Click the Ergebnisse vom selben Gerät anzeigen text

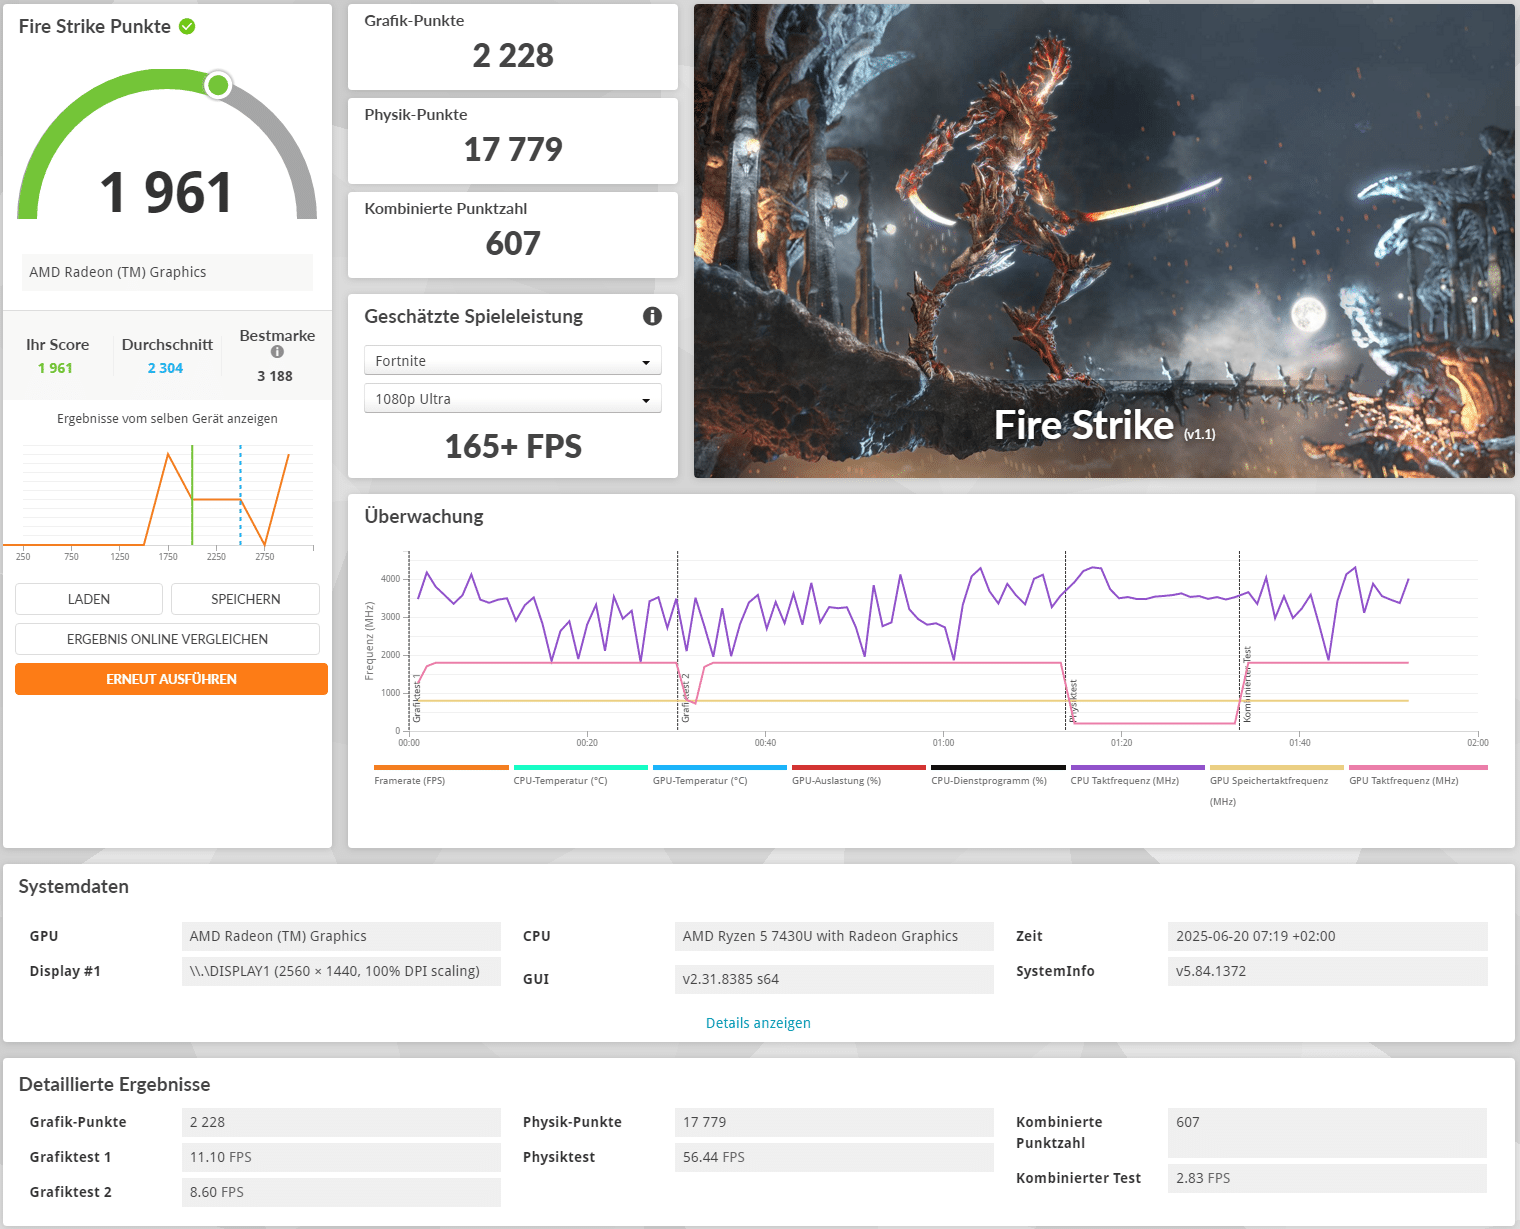tap(167, 419)
